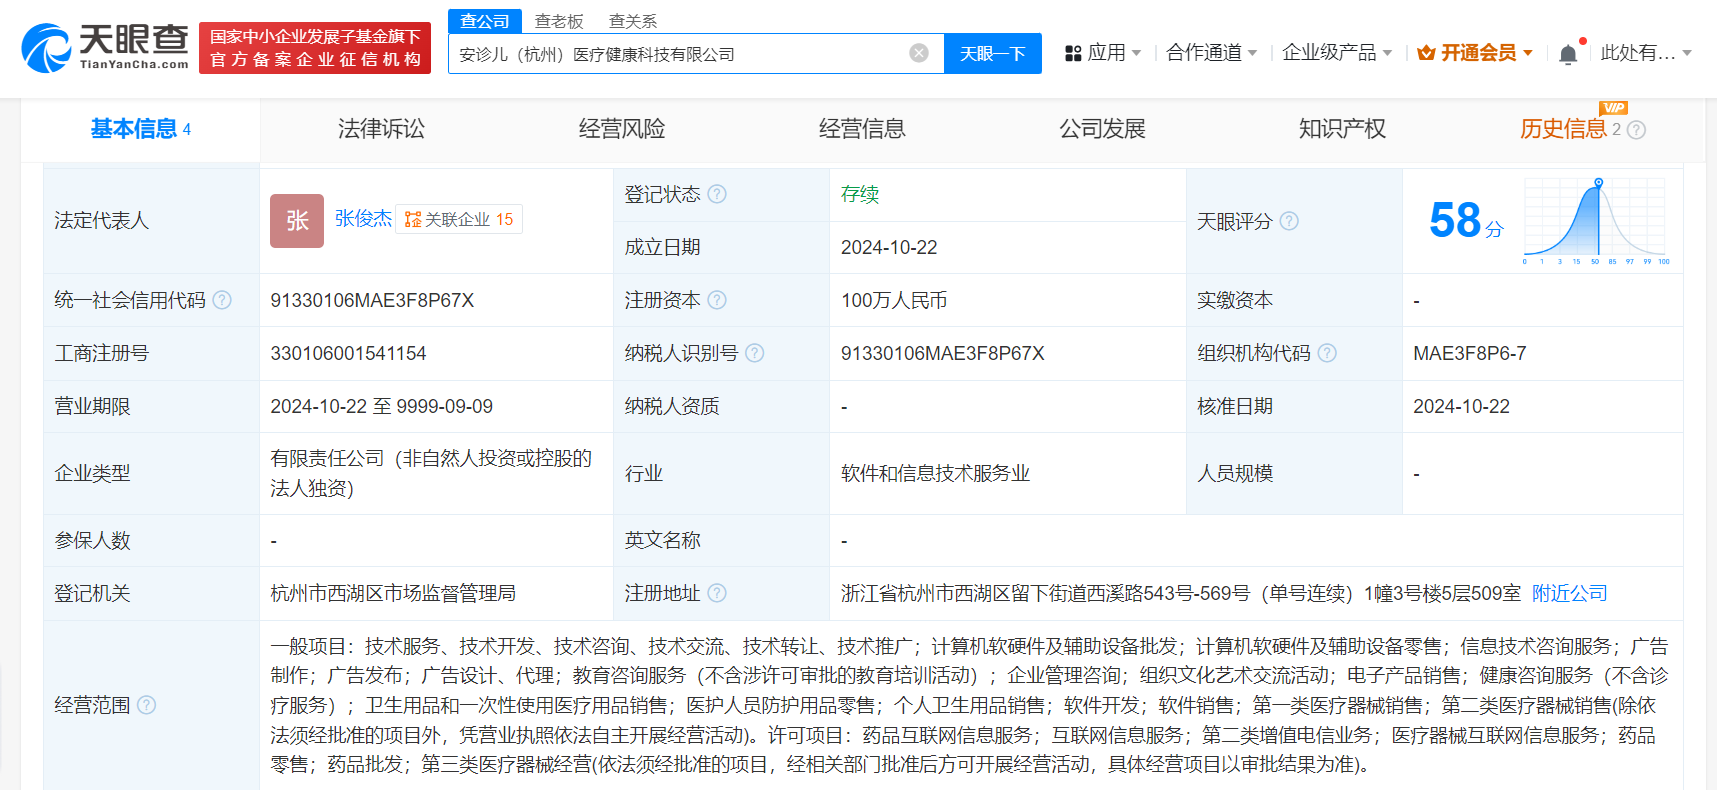Click help icon next to 统一社会信用代码
The width and height of the screenshot is (1717, 790).
pos(222,300)
